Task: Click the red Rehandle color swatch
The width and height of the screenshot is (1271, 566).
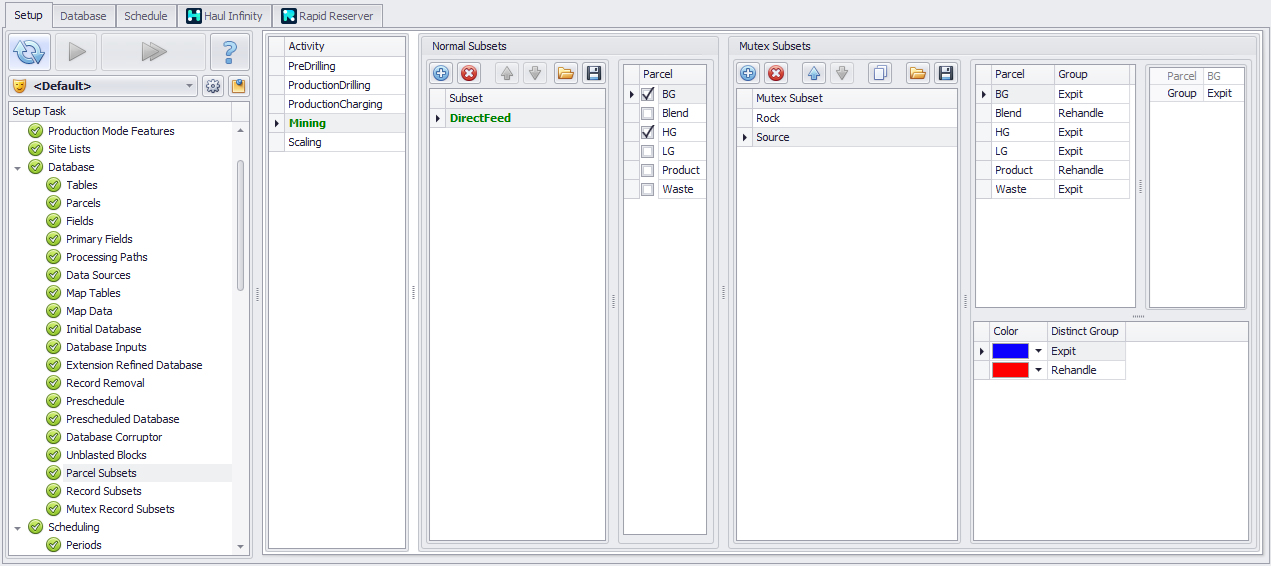Action: point(1010,370)
